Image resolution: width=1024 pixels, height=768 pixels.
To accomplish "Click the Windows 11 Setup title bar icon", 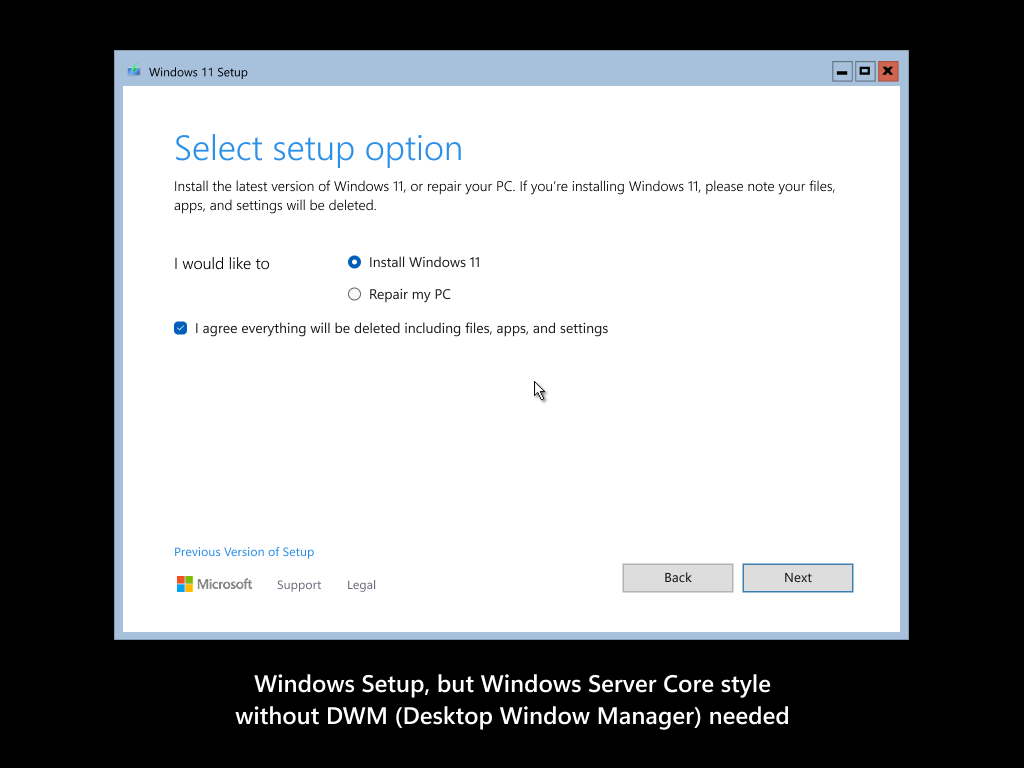I will click(x=134, y=72).
